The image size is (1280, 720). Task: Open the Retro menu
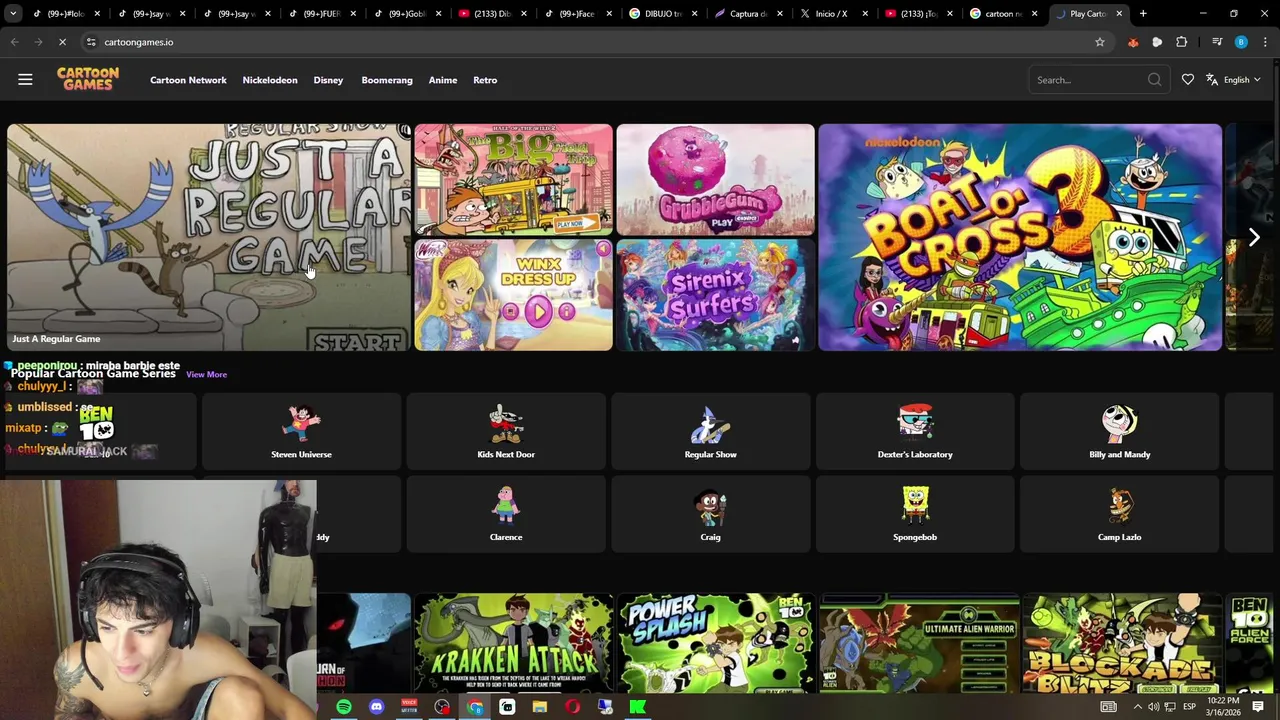tap(485, 80)
